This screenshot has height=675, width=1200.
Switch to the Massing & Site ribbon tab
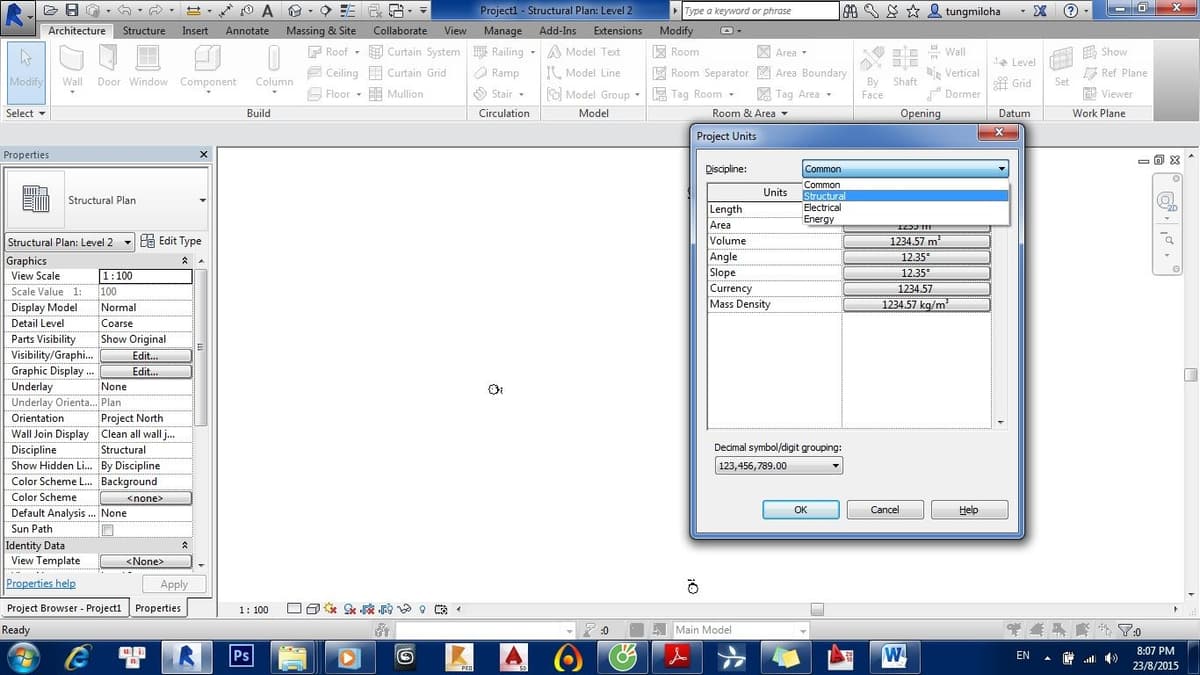tap(320, 31)
